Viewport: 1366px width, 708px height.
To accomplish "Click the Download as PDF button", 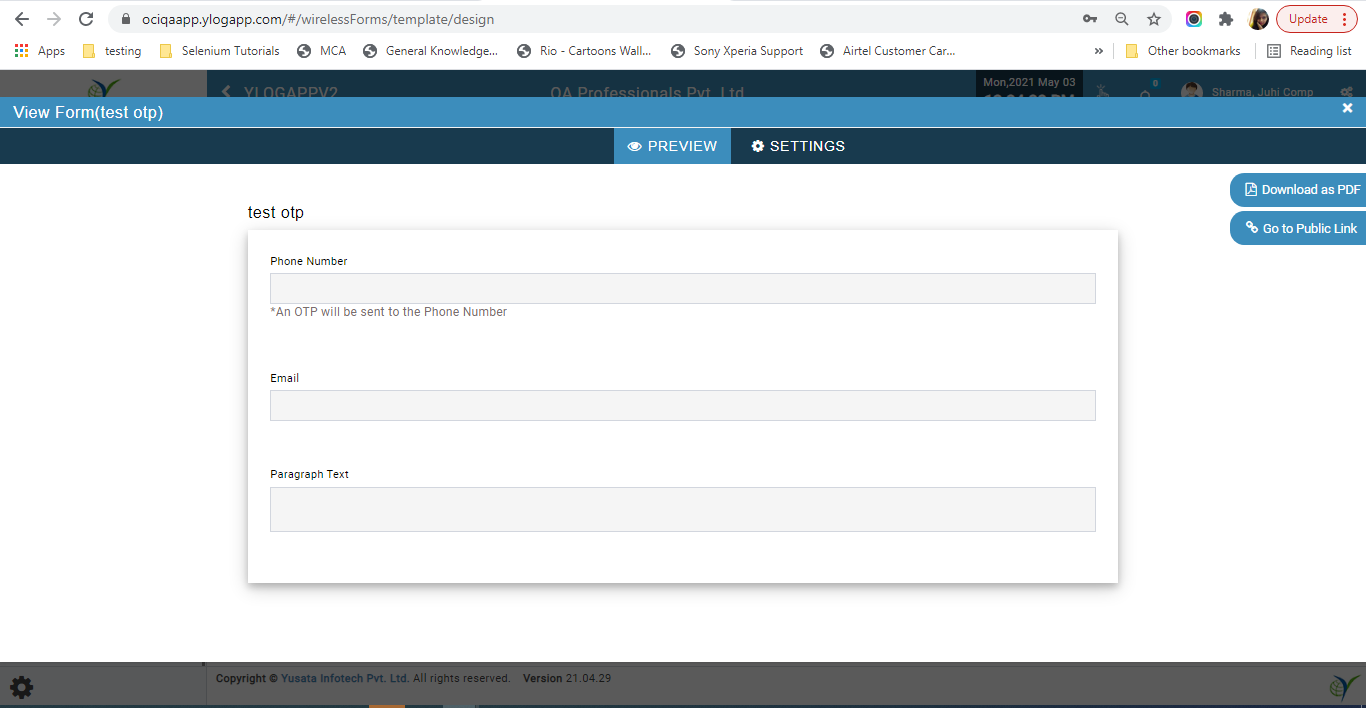I will point(1299,190).
